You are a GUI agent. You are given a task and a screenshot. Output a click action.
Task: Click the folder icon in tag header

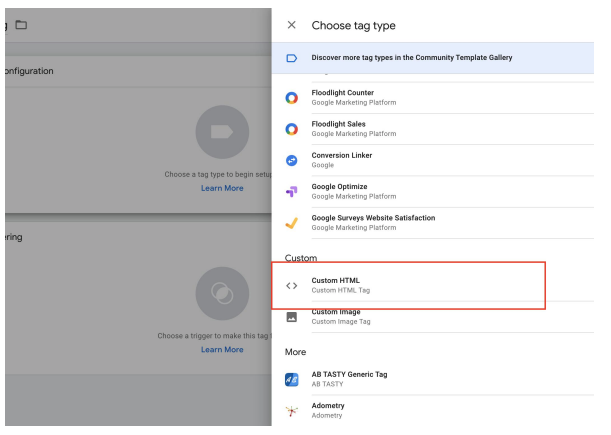click(x=21, y=25)
